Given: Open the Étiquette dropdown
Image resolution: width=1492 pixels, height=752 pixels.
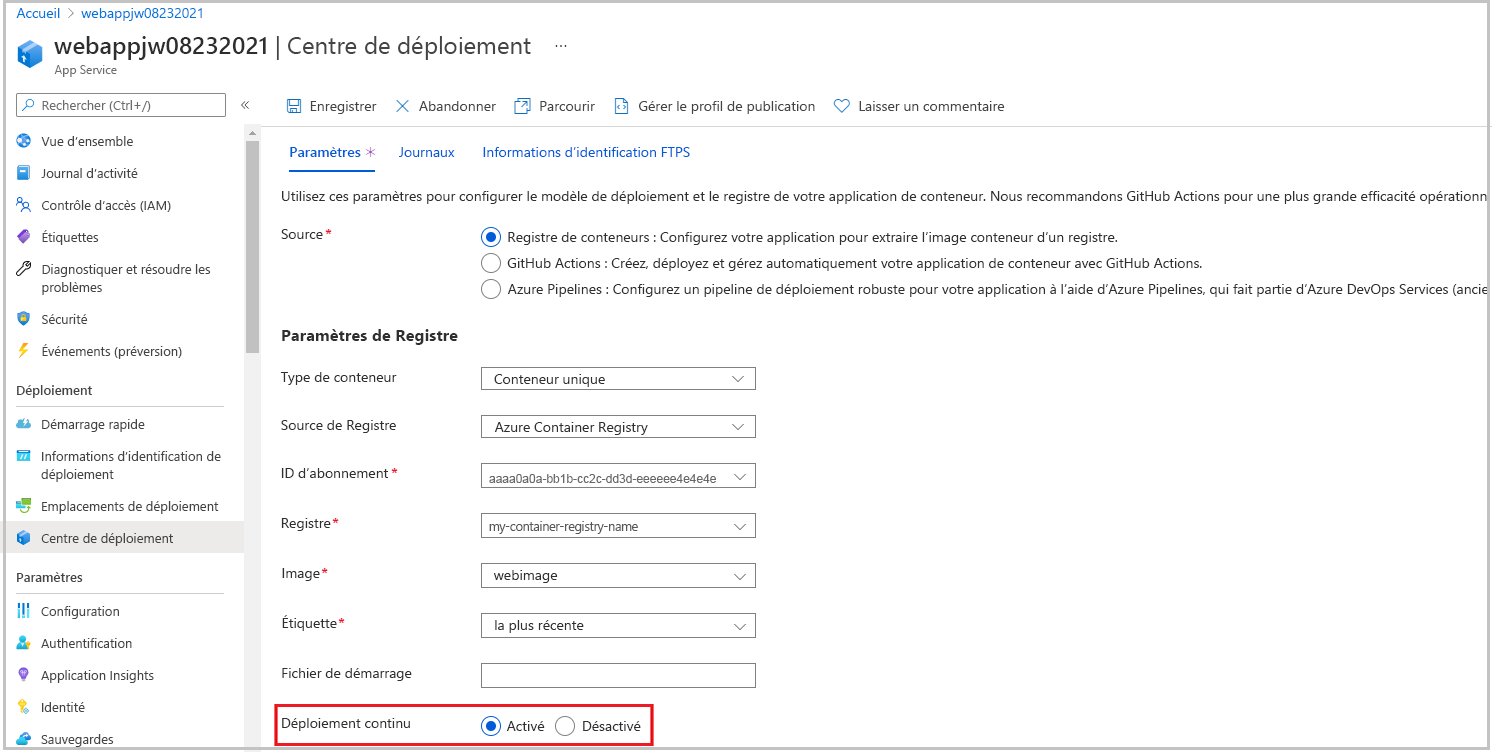Looking at the screenshot, I should [618, 625].
